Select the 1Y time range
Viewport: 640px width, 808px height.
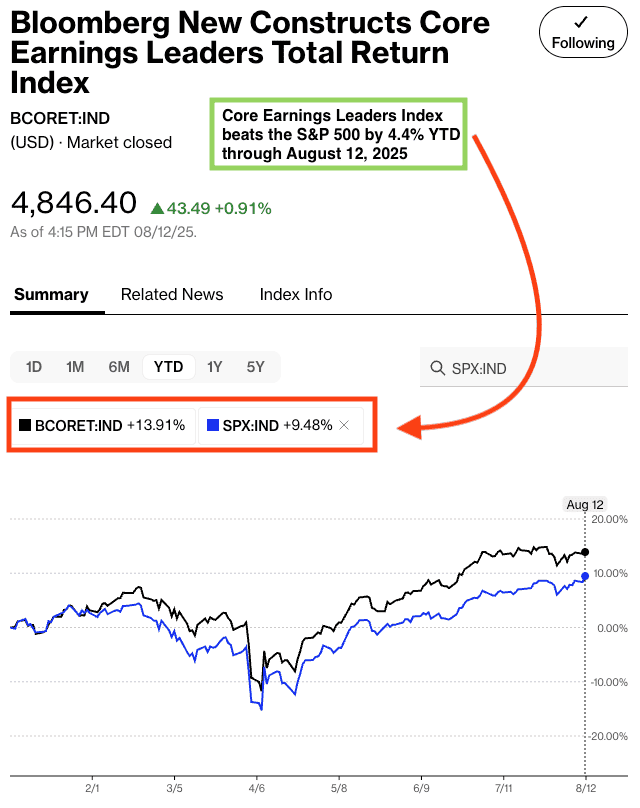pos(214,367)
